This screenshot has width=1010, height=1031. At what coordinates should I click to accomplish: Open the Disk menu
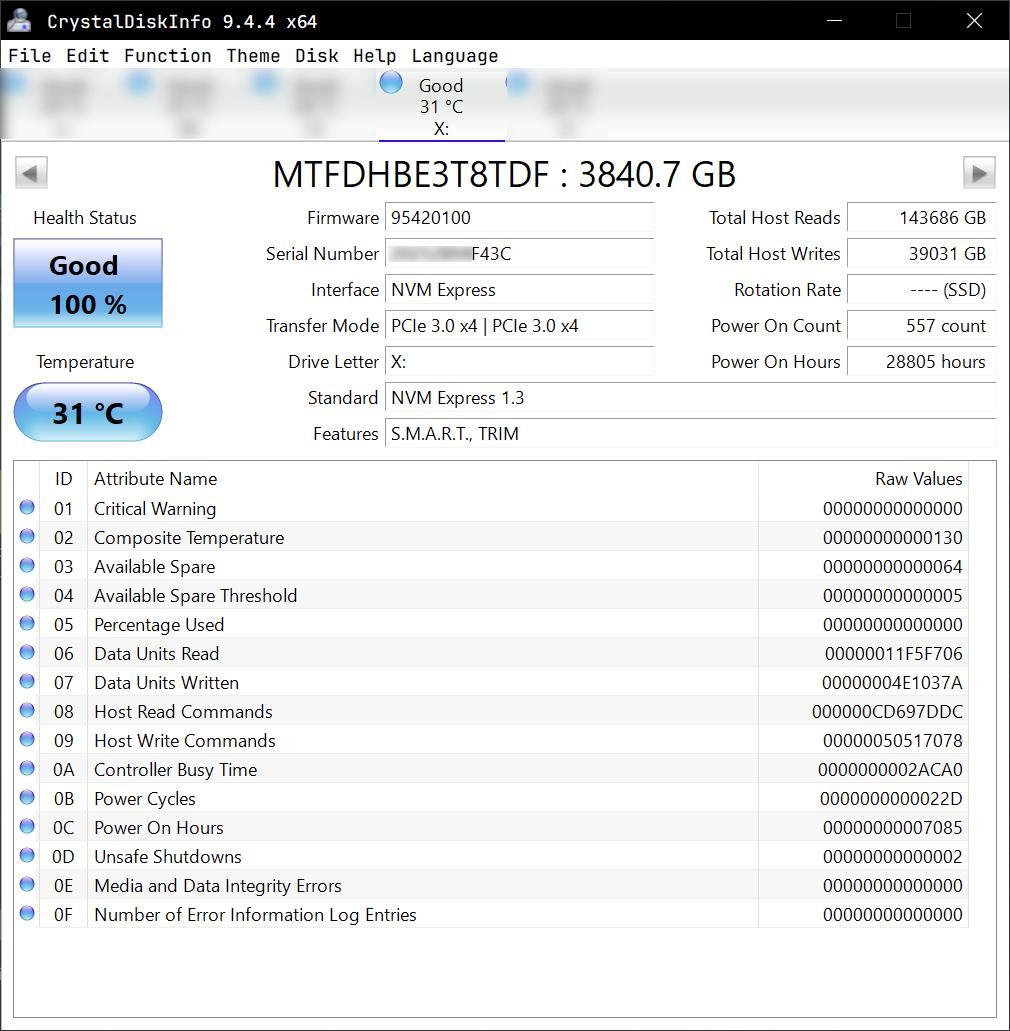point(316,56)
